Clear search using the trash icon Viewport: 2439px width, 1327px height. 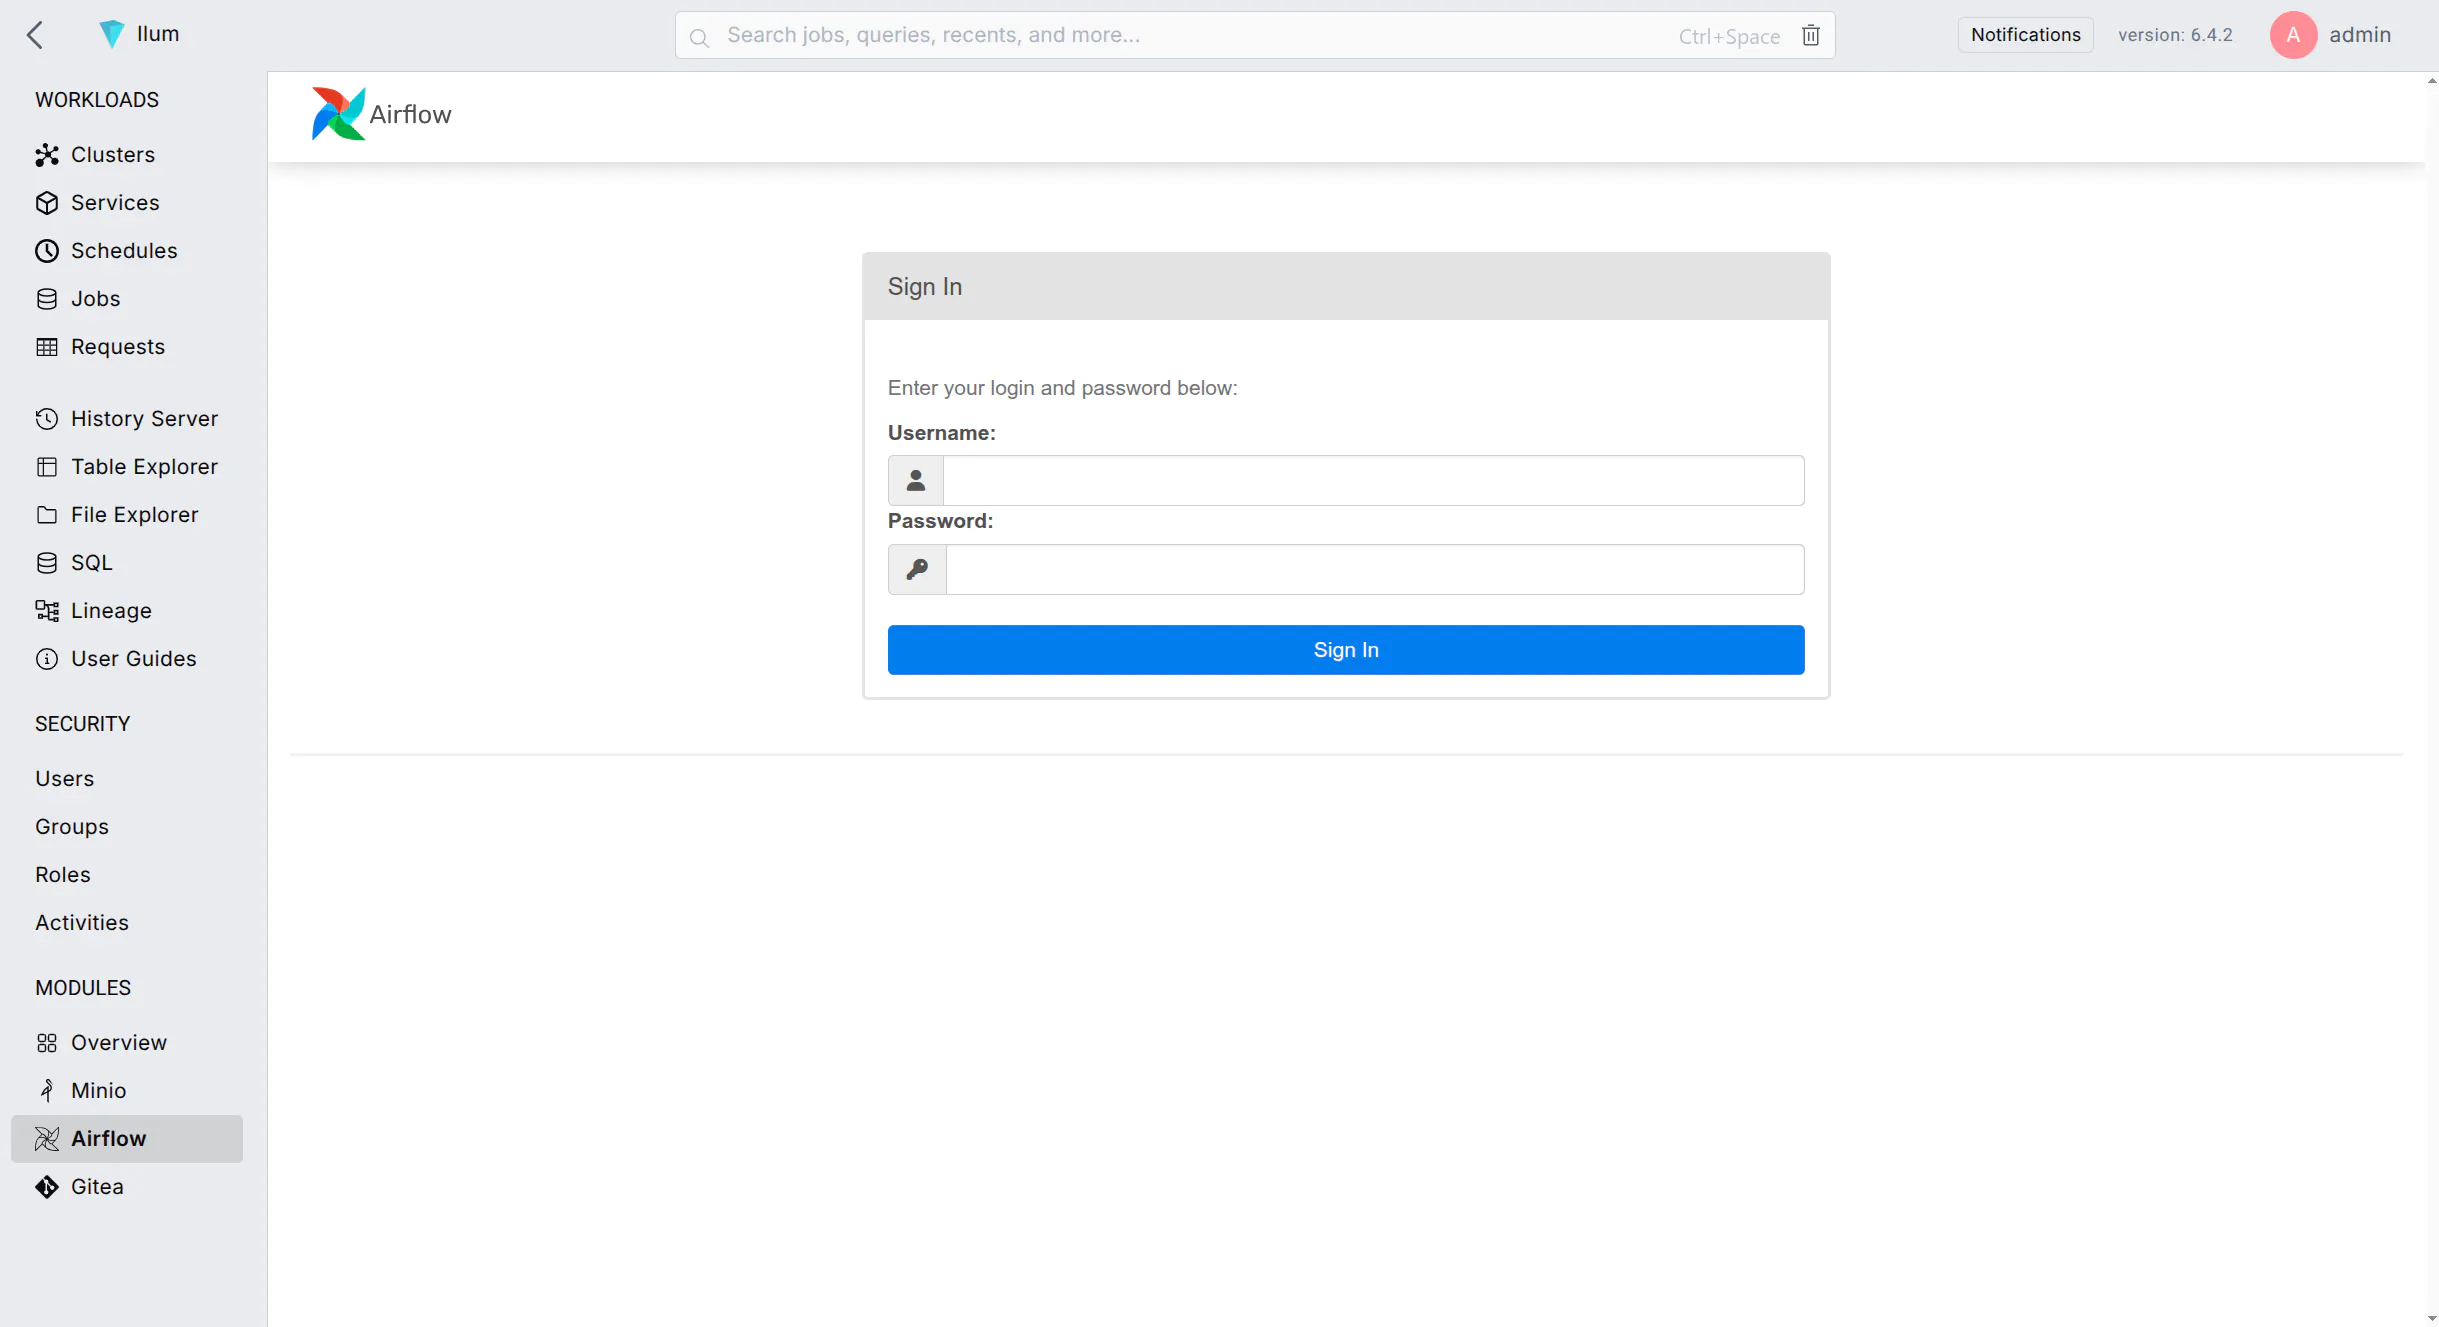pos(1811,35)
